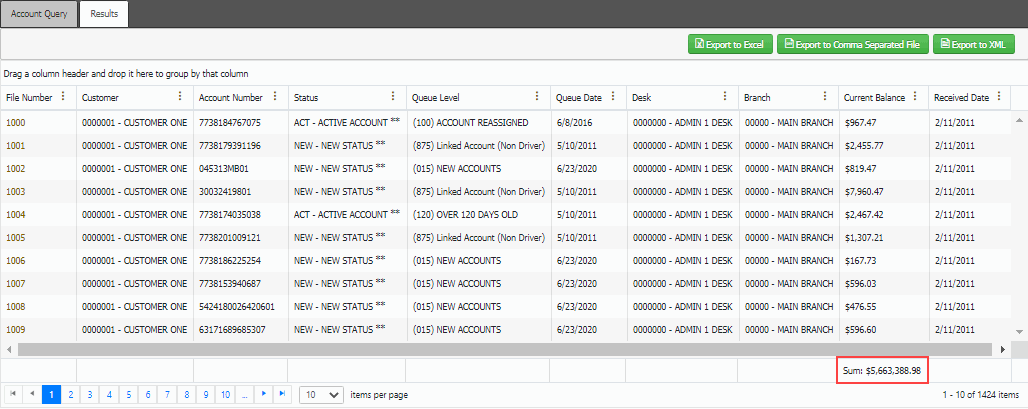Select the Results tab
This screenshot has width=1028, height=409.
[x=104, y=15]
